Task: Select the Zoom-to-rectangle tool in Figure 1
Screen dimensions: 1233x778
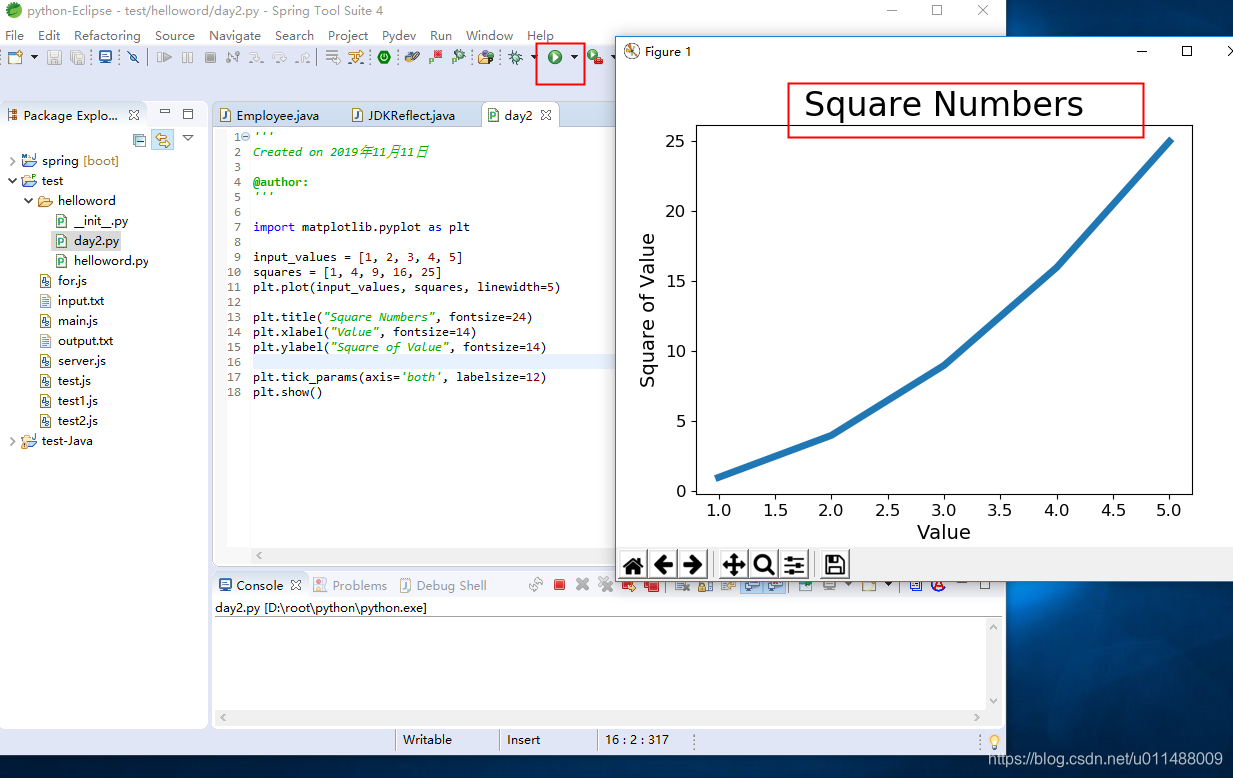Action: pyautogui.click(x=763, y=564)
